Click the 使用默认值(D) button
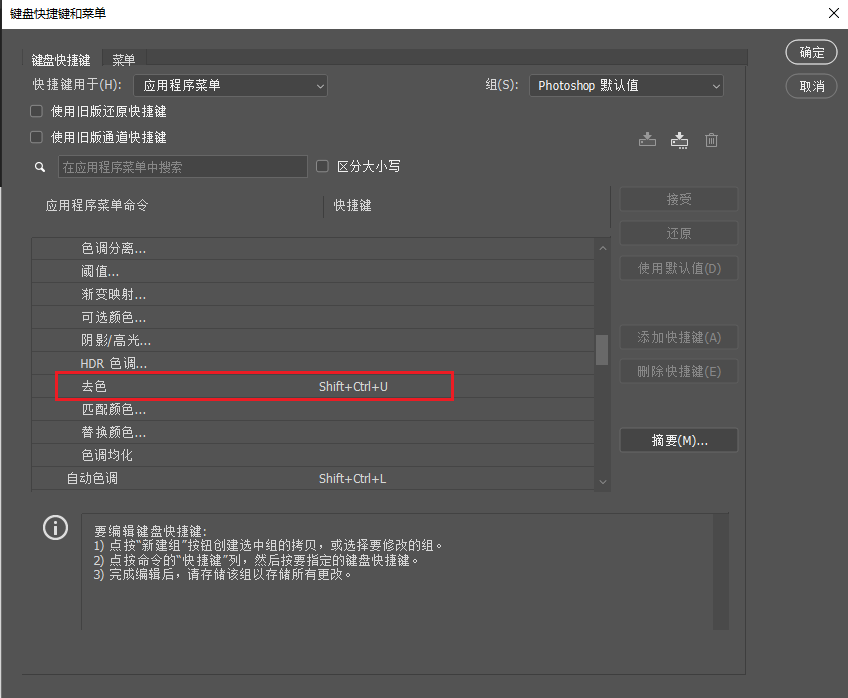Viewport: 848px width, 698px height. click(678, 268)
